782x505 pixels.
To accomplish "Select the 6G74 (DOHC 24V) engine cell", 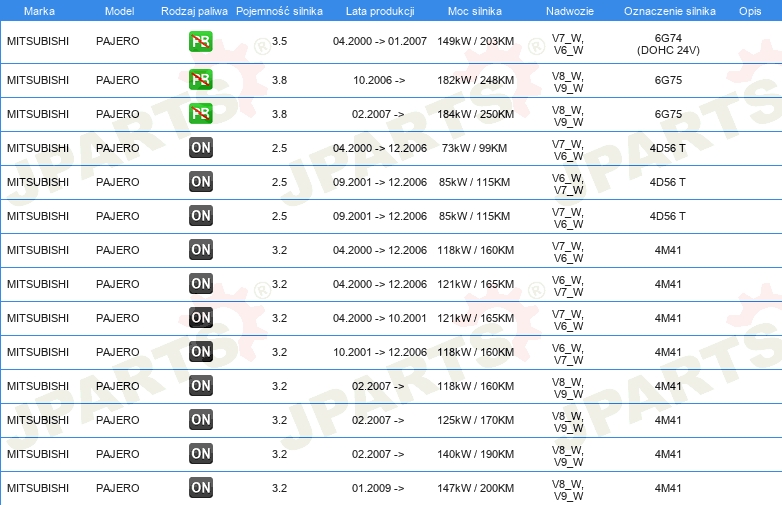I will (668, 44).
